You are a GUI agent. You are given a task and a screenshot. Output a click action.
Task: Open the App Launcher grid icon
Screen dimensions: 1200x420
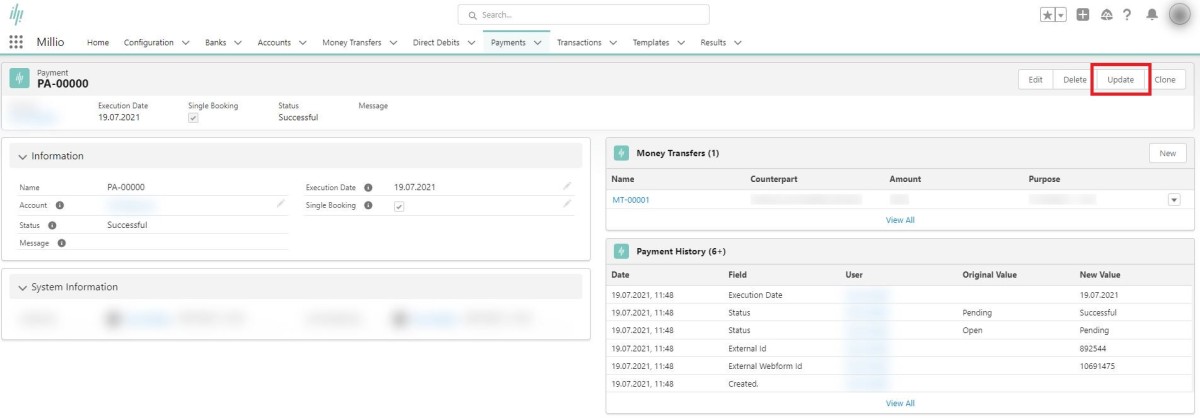pyautogui.click(x=16, y=42)
